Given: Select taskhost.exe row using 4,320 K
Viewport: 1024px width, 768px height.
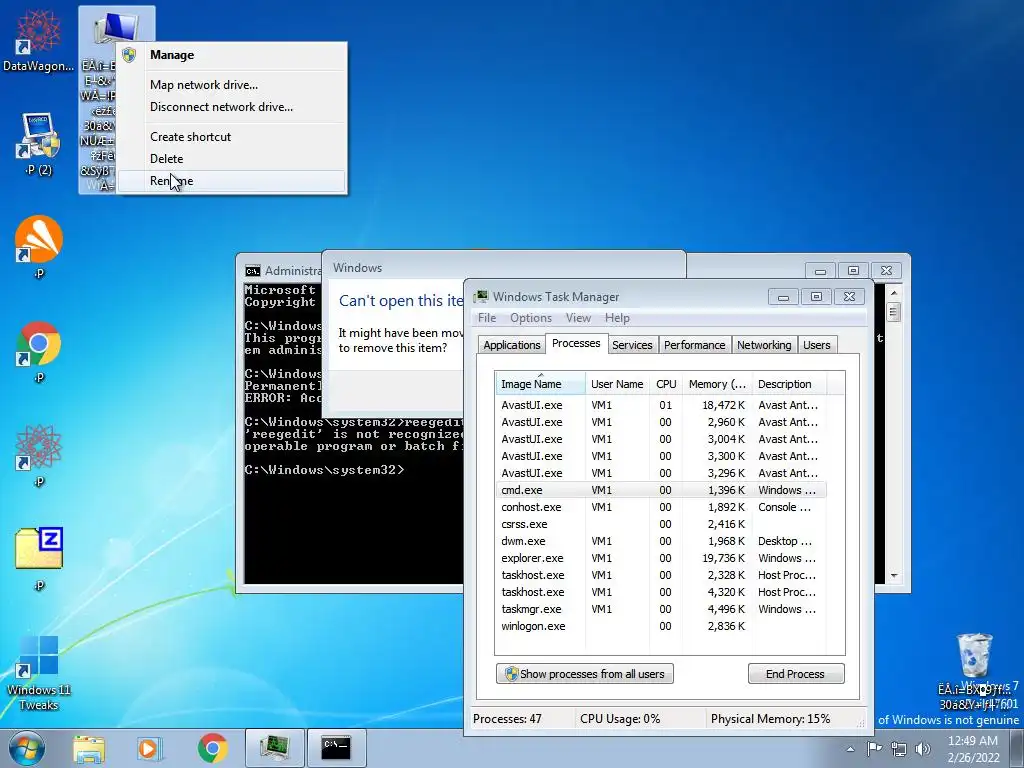Looking at the screenshot, I should point(661,592).
